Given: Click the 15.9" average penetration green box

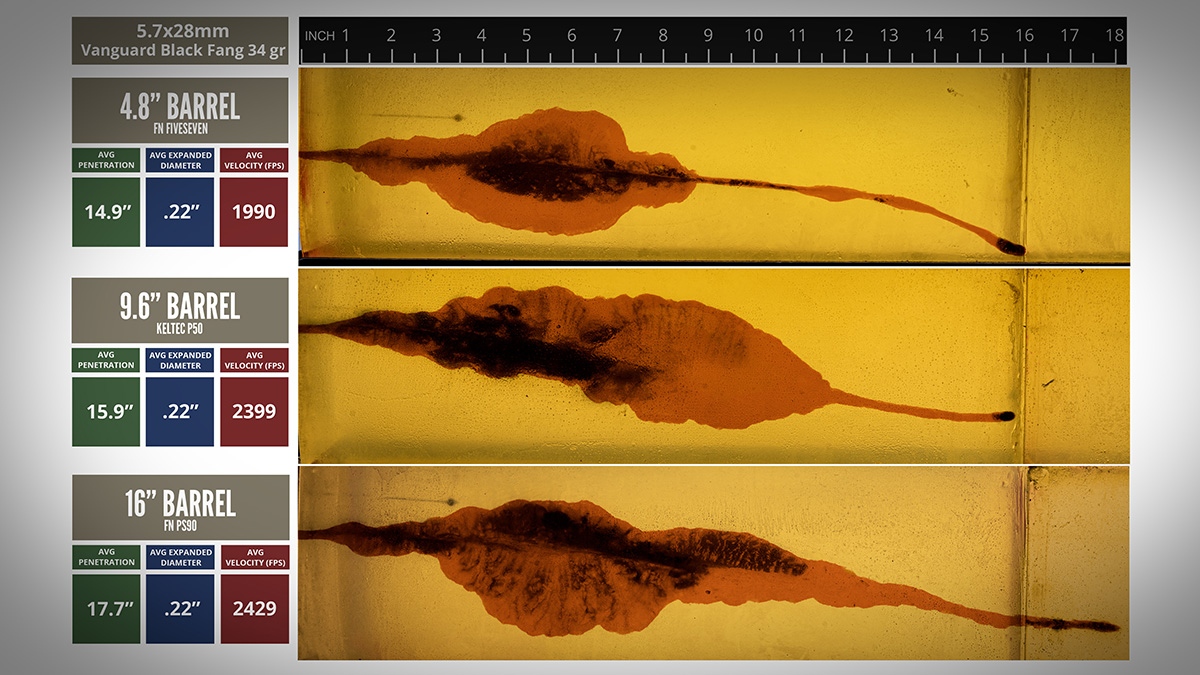Looking at the screenshot, I should point(106,411).
